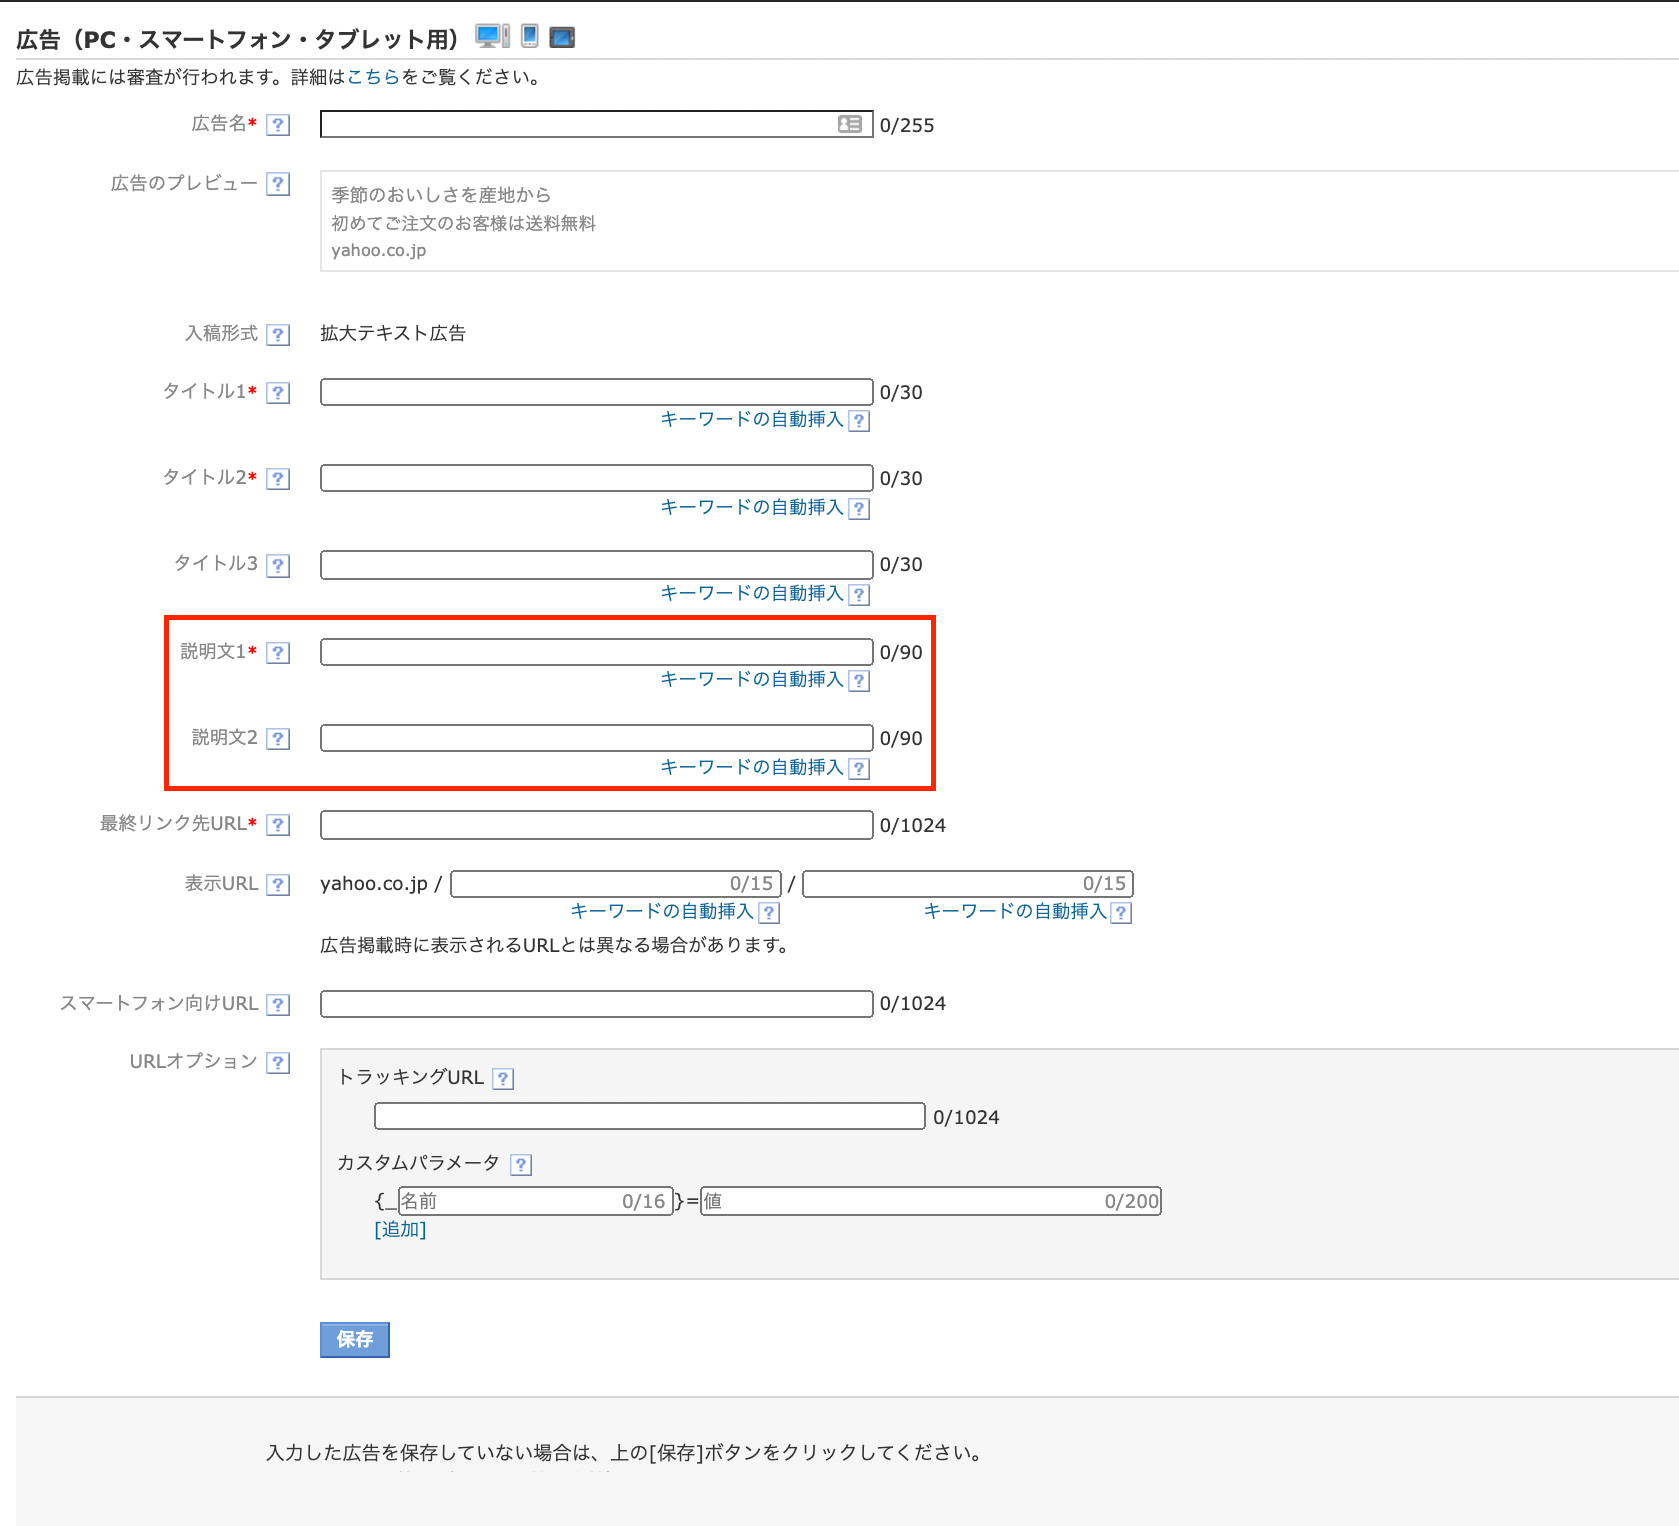Focus the タイトル3 input field

point(597,565)
